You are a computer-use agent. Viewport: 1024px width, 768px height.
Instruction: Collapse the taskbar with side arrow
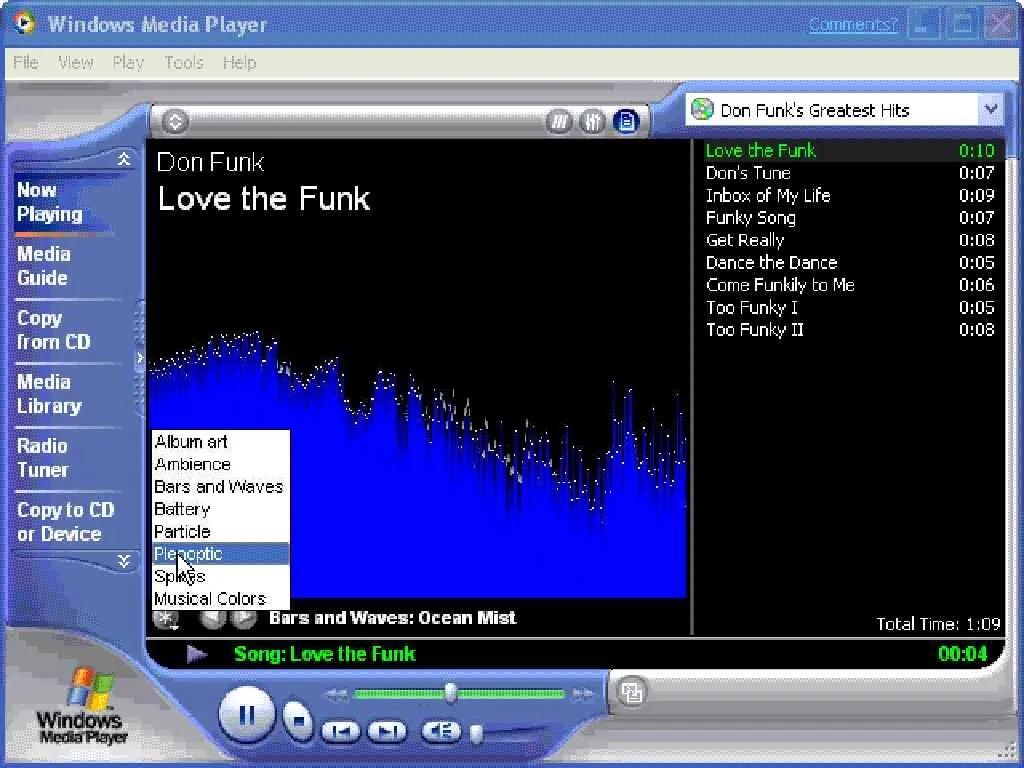[139, 358]
